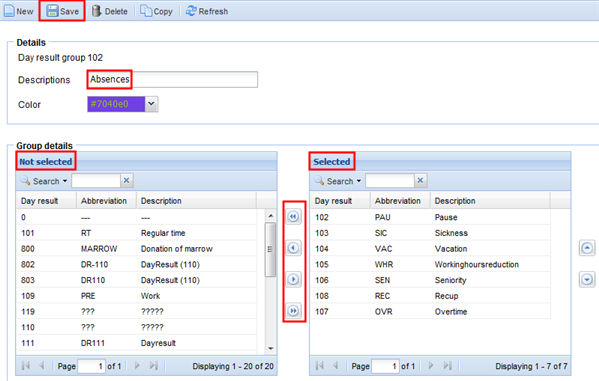Go to last page in Not selected pager

point(154,366)
